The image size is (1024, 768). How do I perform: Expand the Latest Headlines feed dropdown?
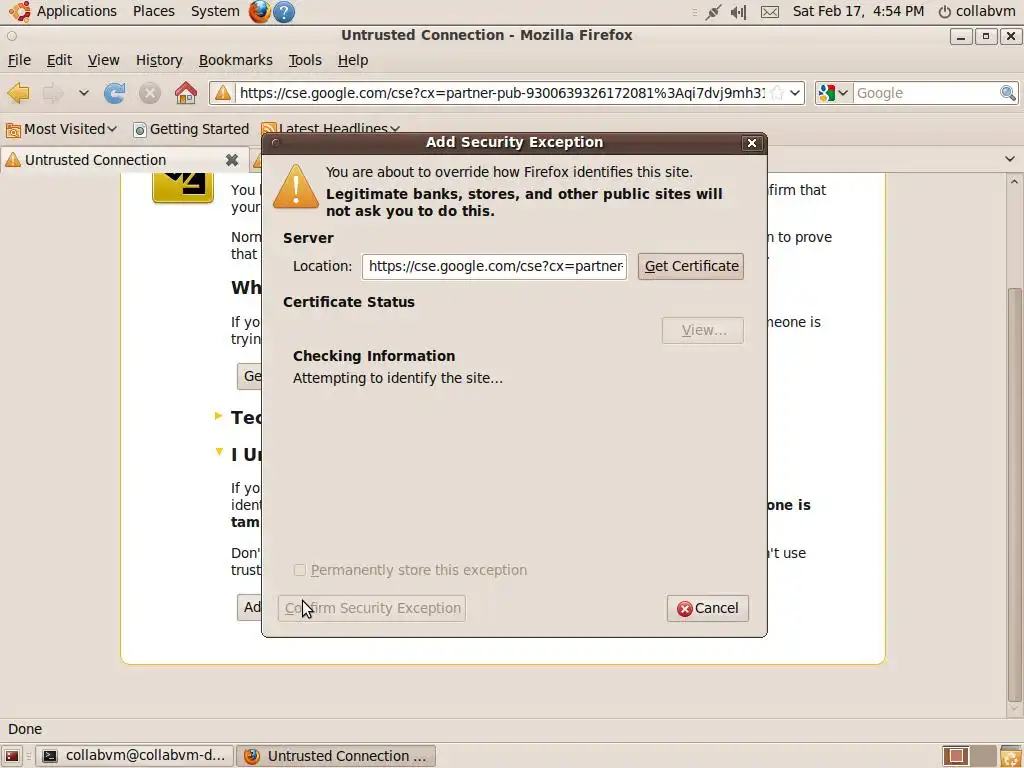tap(395, 129)
